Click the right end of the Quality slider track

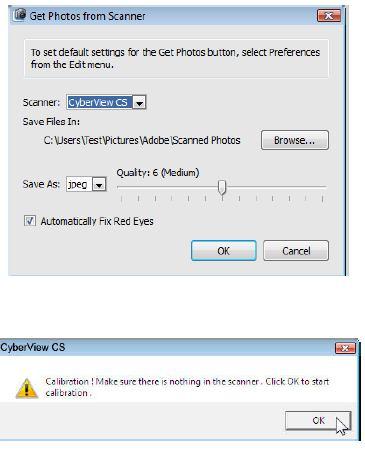pyautogui.click(x=323, y=187)
